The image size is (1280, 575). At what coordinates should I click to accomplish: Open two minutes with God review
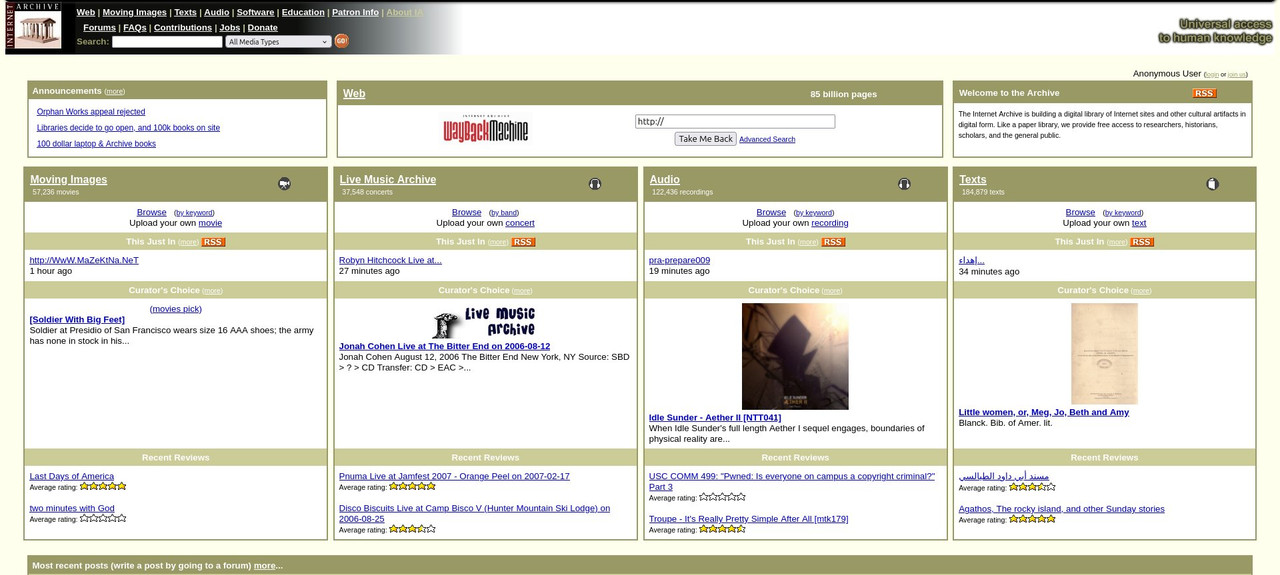tap(72, 509)
